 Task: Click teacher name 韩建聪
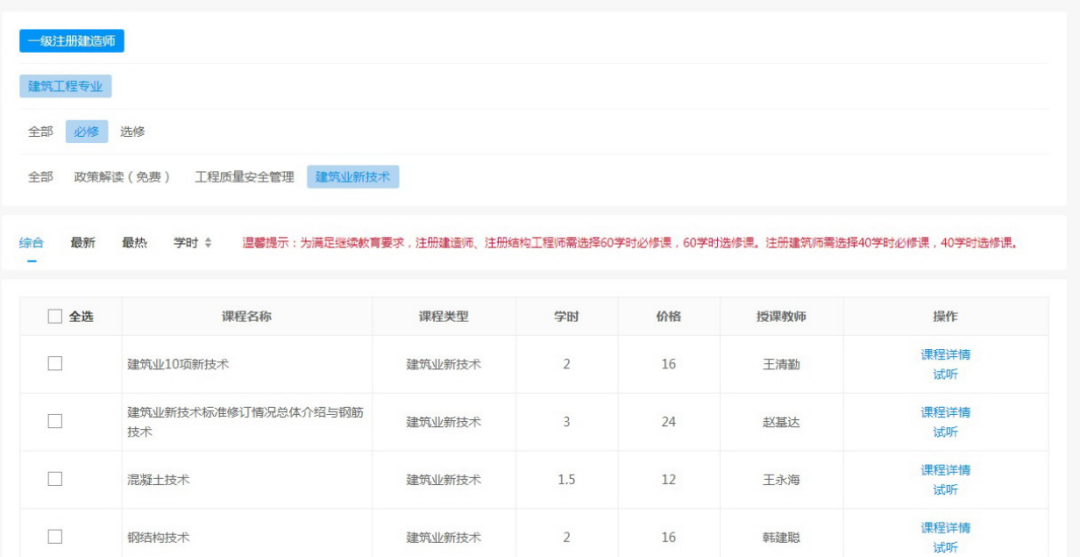tap(781, 538)
